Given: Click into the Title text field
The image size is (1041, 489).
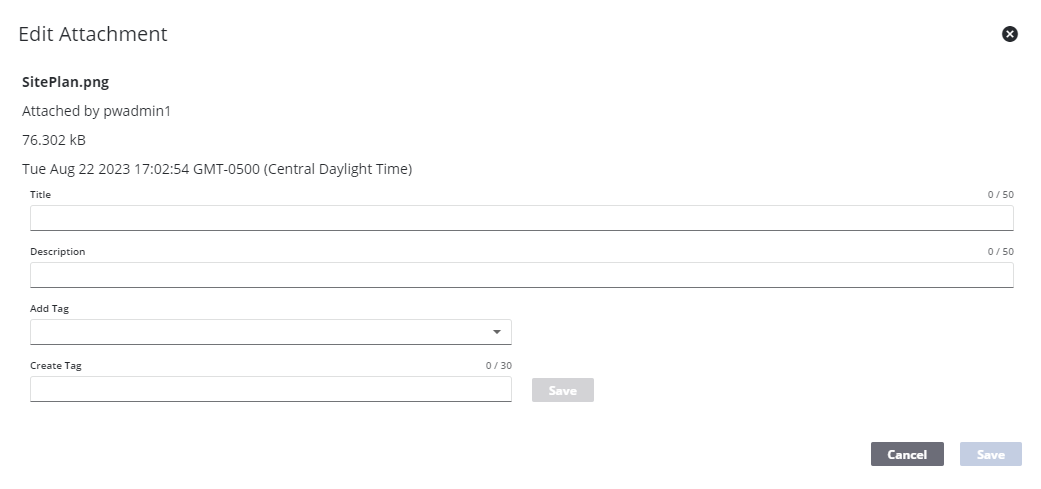Looking at the screenshot, I should click(x=521, y=218).
